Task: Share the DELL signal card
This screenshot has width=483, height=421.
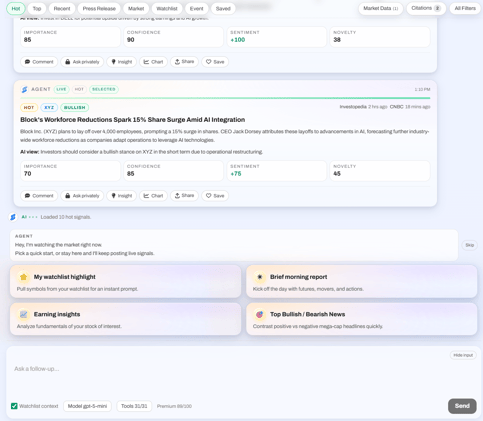Action: point(184,62)
